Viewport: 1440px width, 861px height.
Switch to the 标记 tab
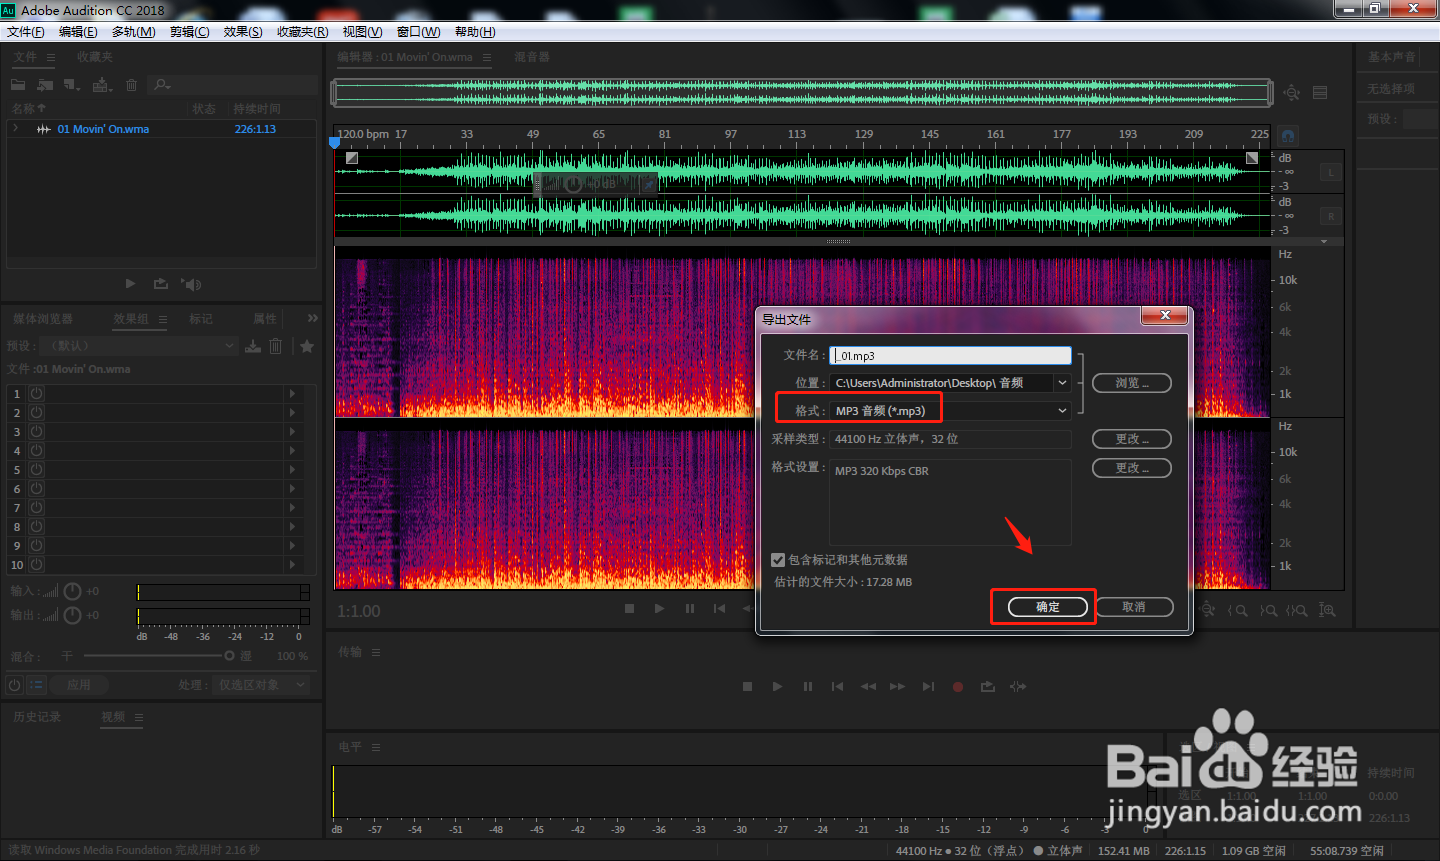point(201,319)
